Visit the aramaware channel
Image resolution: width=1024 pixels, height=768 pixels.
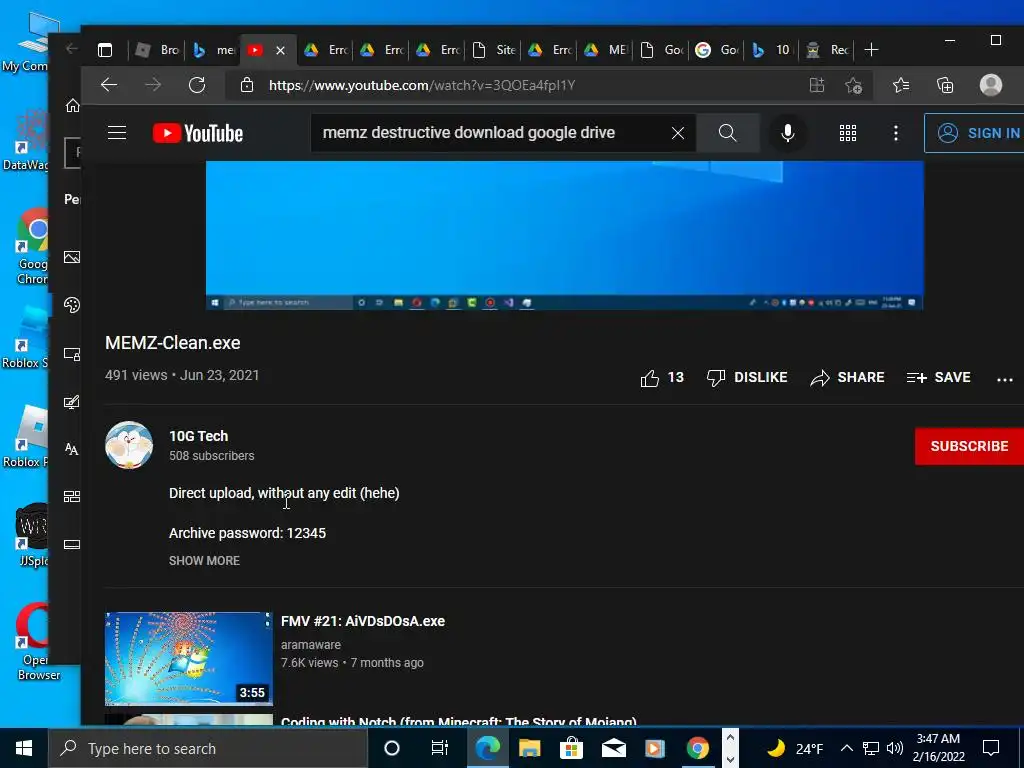[311, 645]
